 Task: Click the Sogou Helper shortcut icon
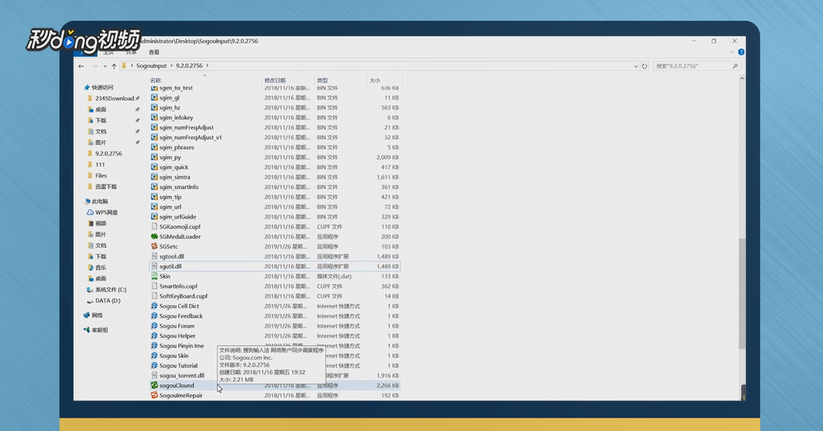(x=154, y=336)
